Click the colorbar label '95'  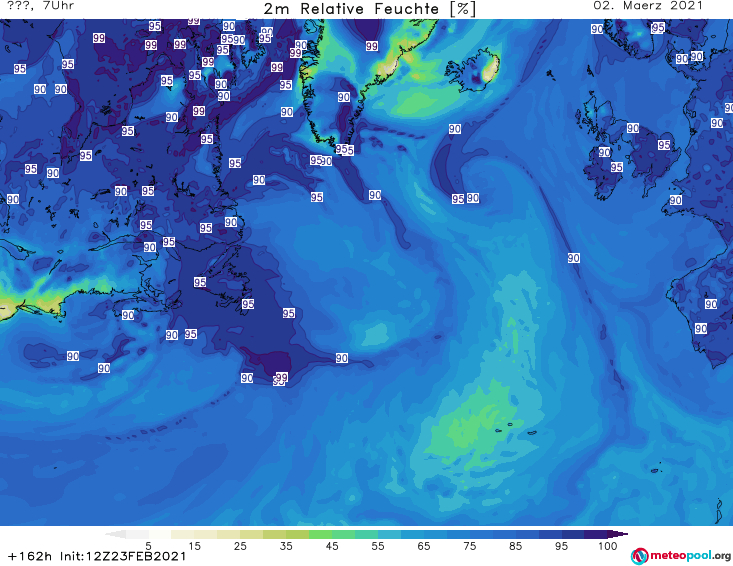(x=561, y=546)
